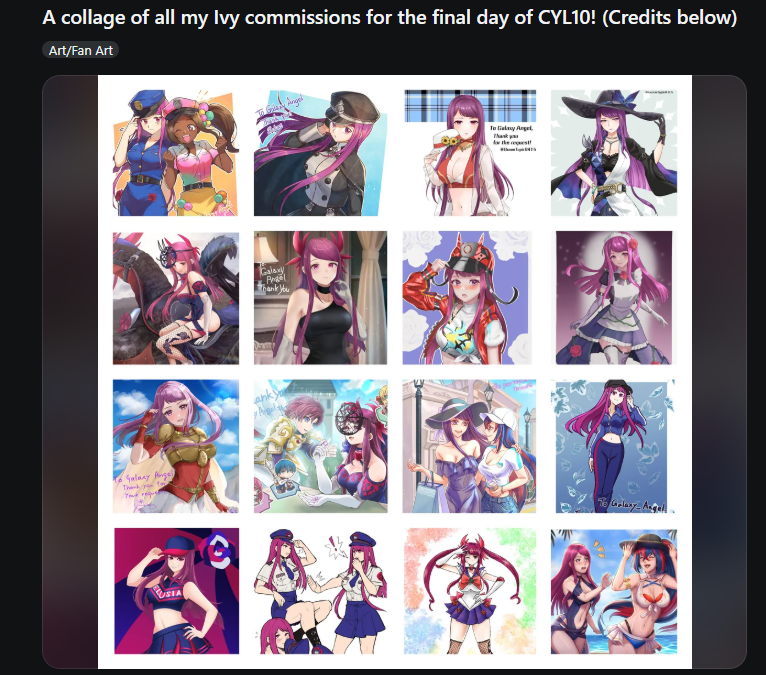Viewport: 766px width, 675px height.
Task: Open the police officer and candy girl artwork
Action: (x=176, y=152)
